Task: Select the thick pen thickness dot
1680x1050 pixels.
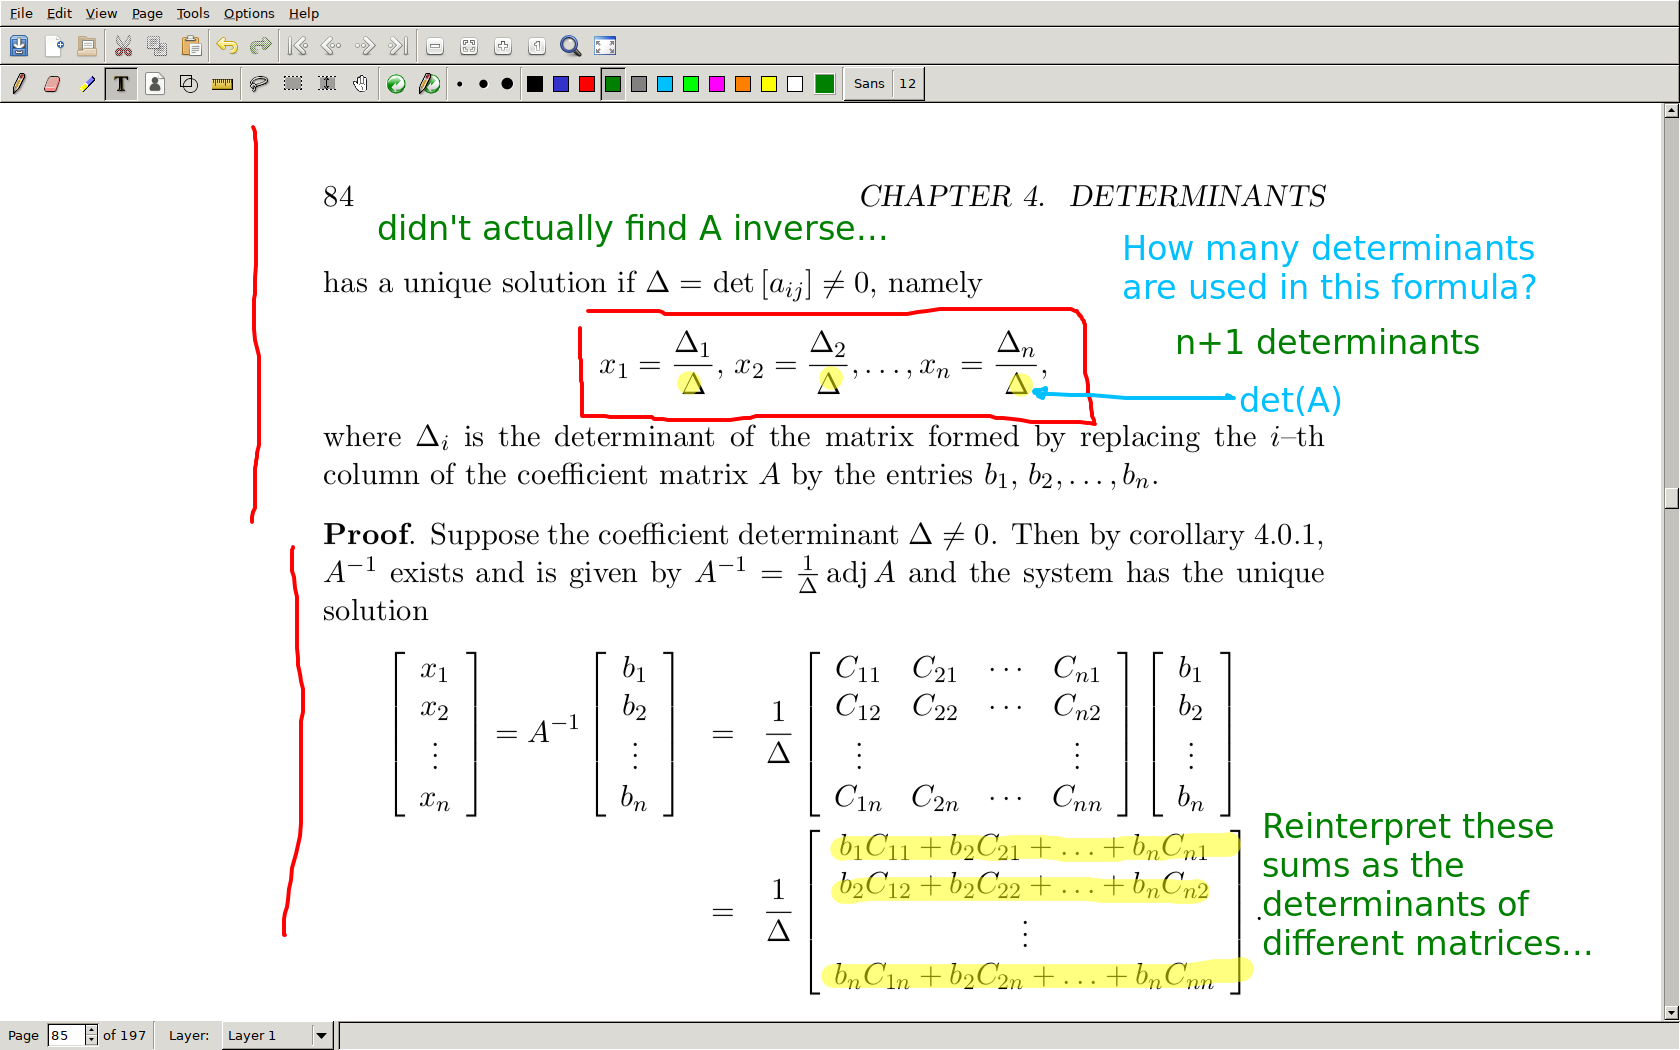Action: point(507,84)
